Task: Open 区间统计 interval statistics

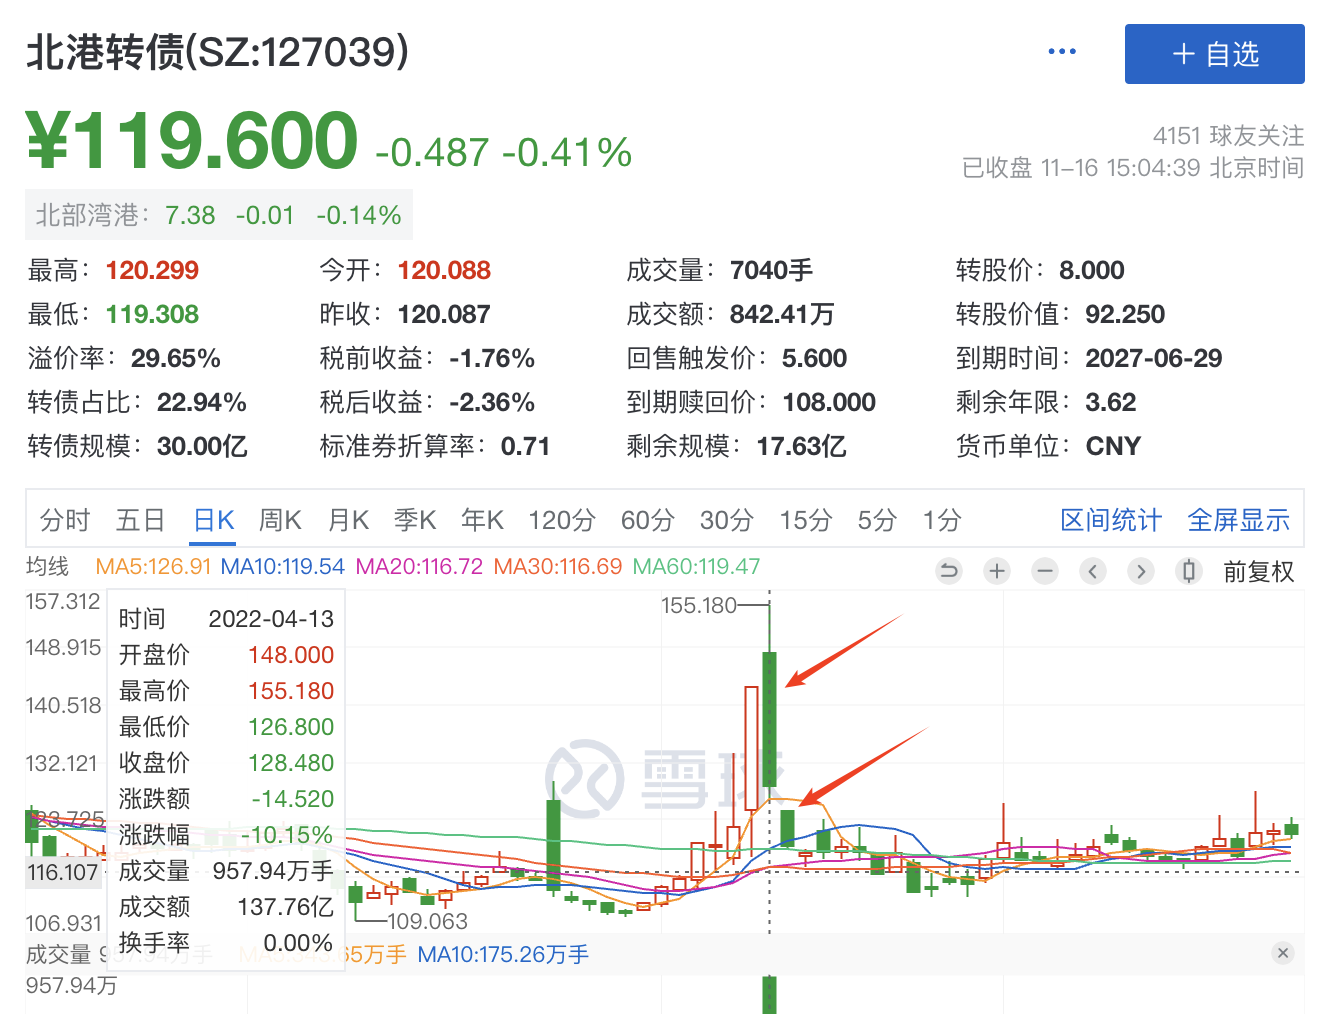Action: (x=1110, y=520)
